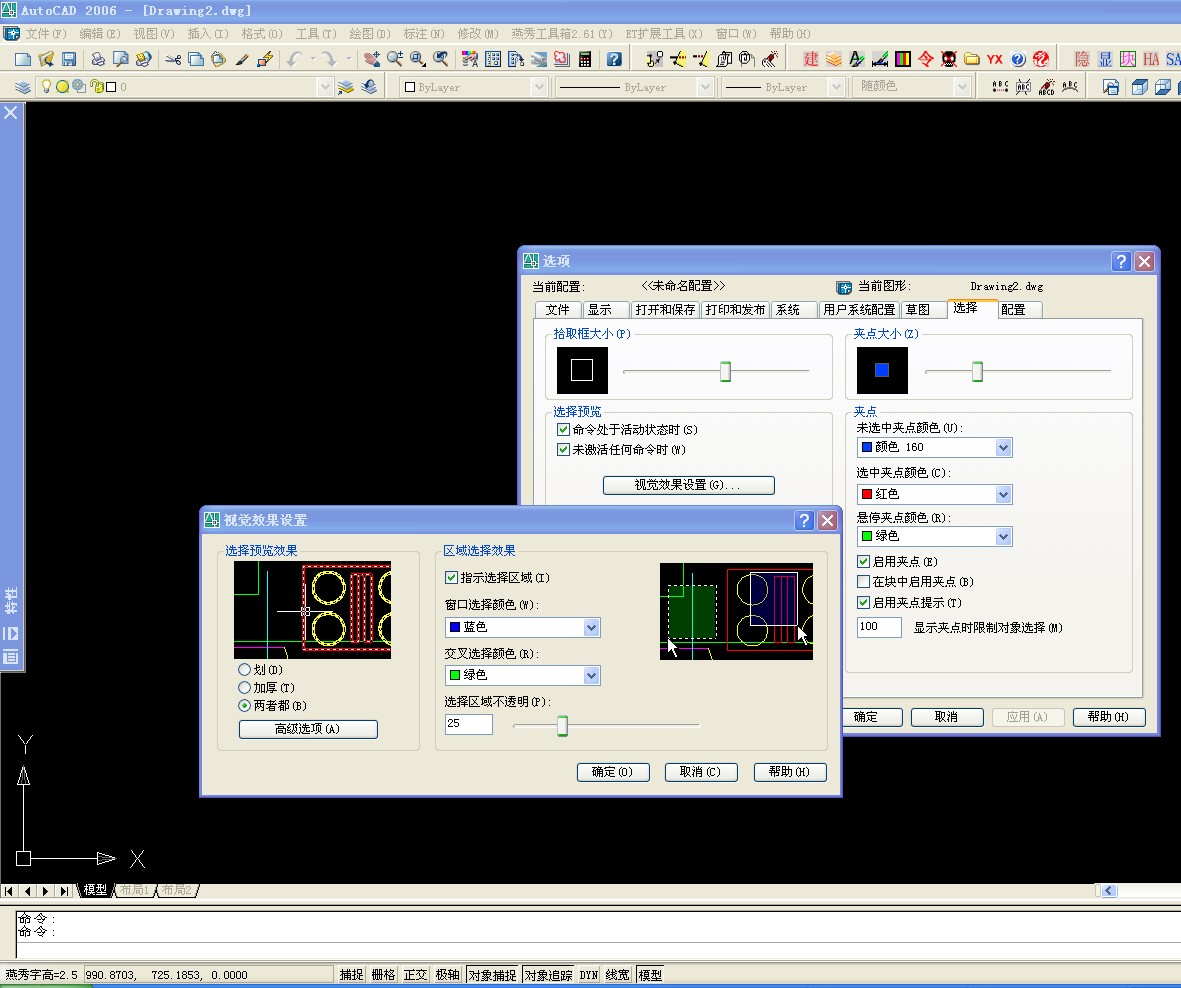Click the blue Help question mark icon

tap(614, 59)
